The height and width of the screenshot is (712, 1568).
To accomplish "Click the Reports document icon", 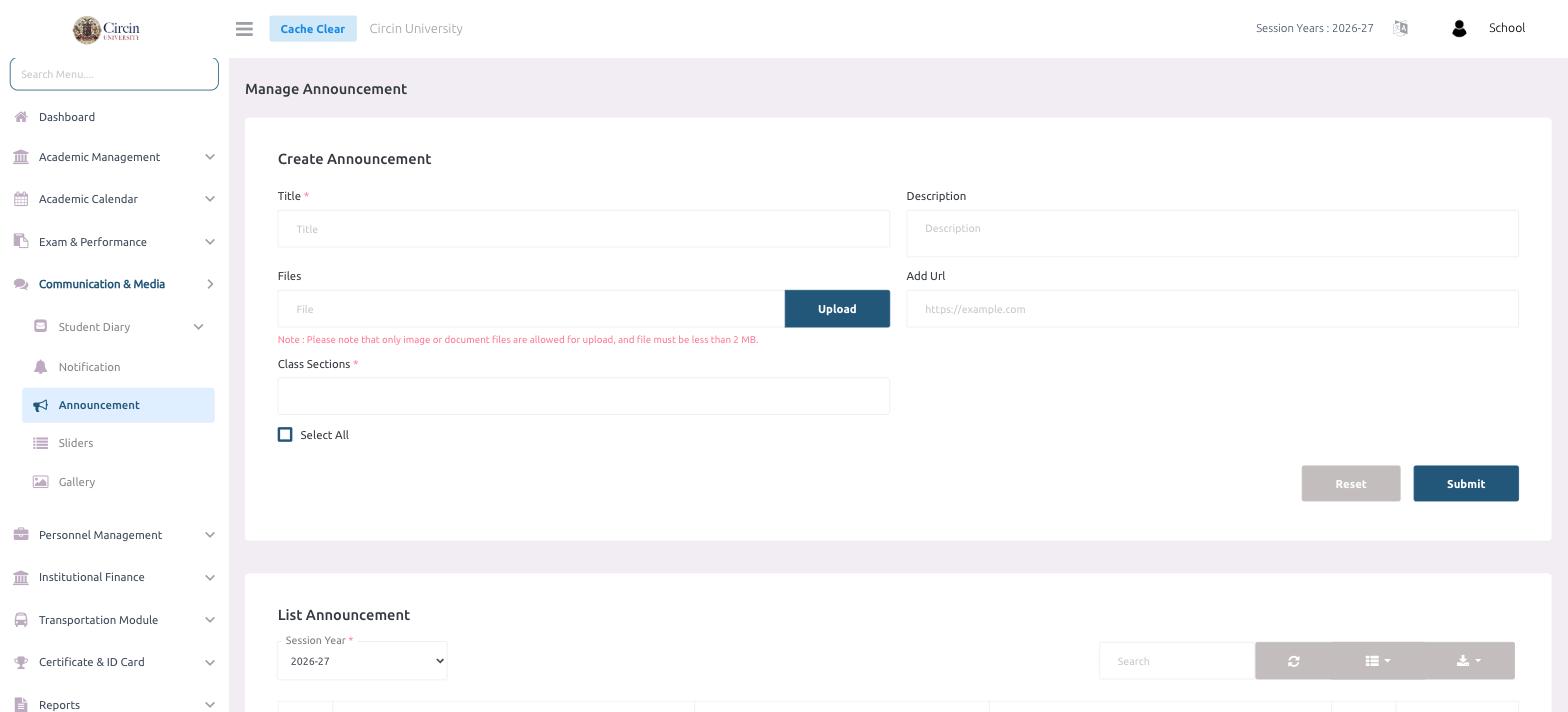I will (21, 704).
